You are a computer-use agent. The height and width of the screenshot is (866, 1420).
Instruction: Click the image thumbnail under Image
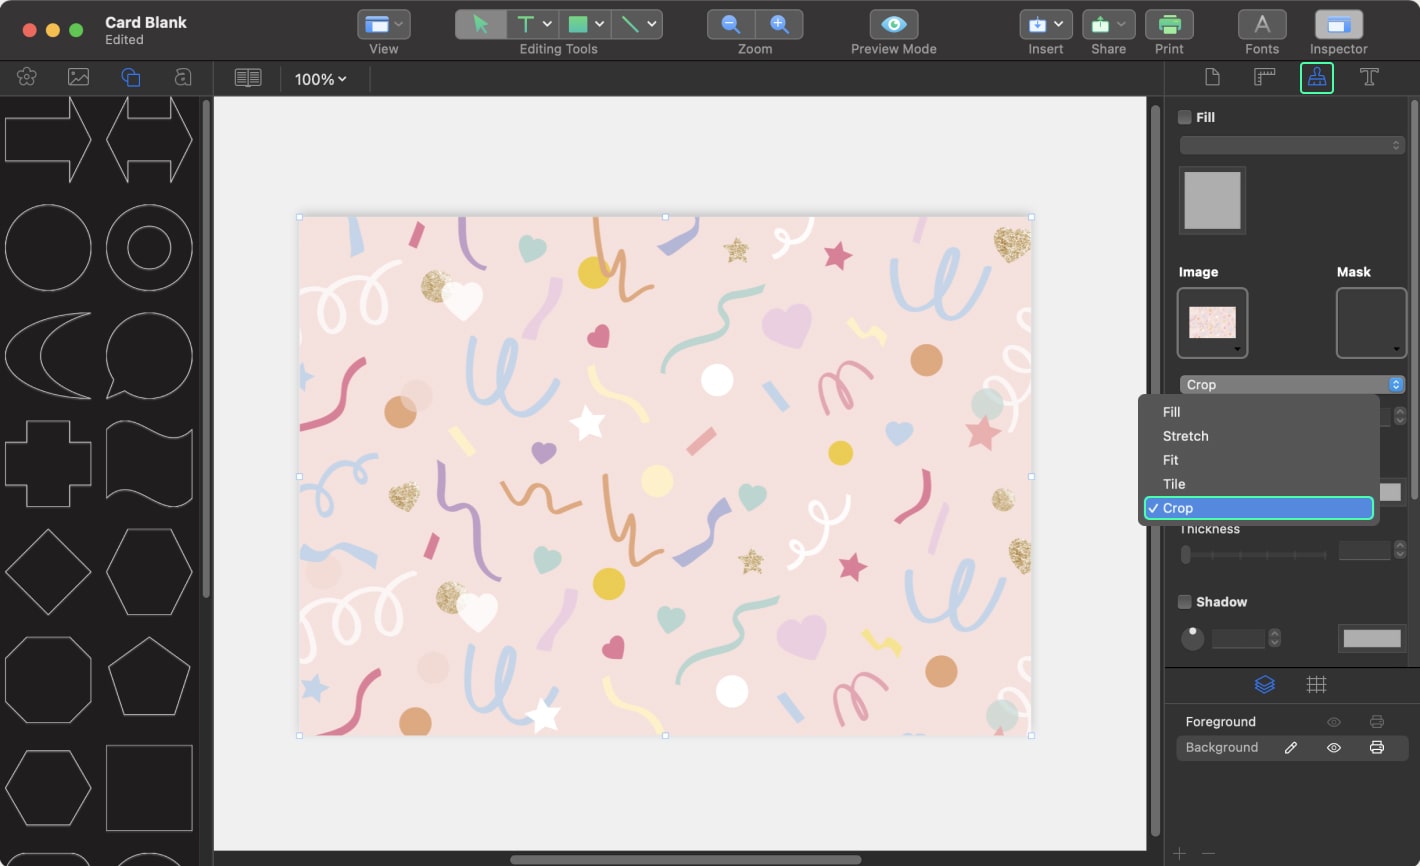tap(1212, 323)
